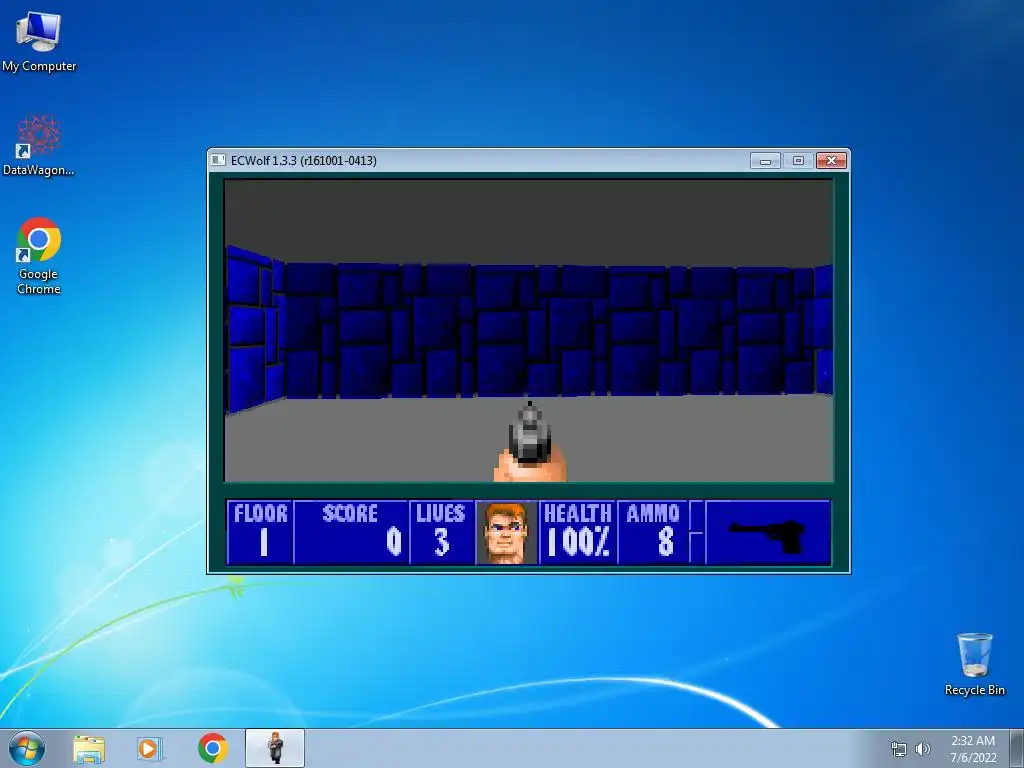
Task: Close the ECWolf window
Action: click(831, 161)
